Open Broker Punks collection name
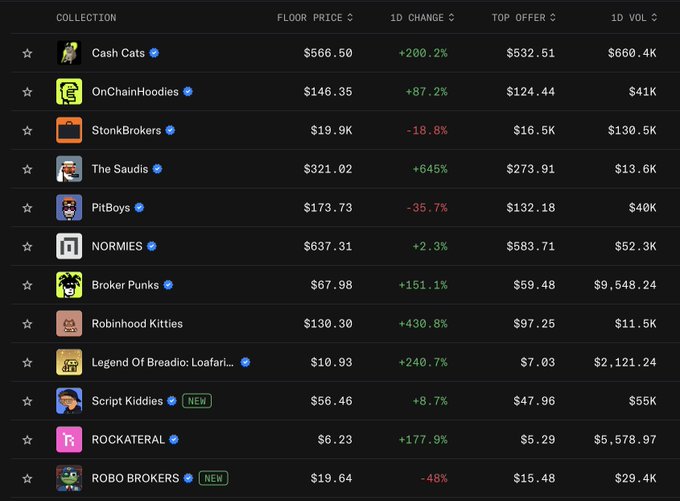This screenshot has height=501, width=680. [x=125, y=285]
